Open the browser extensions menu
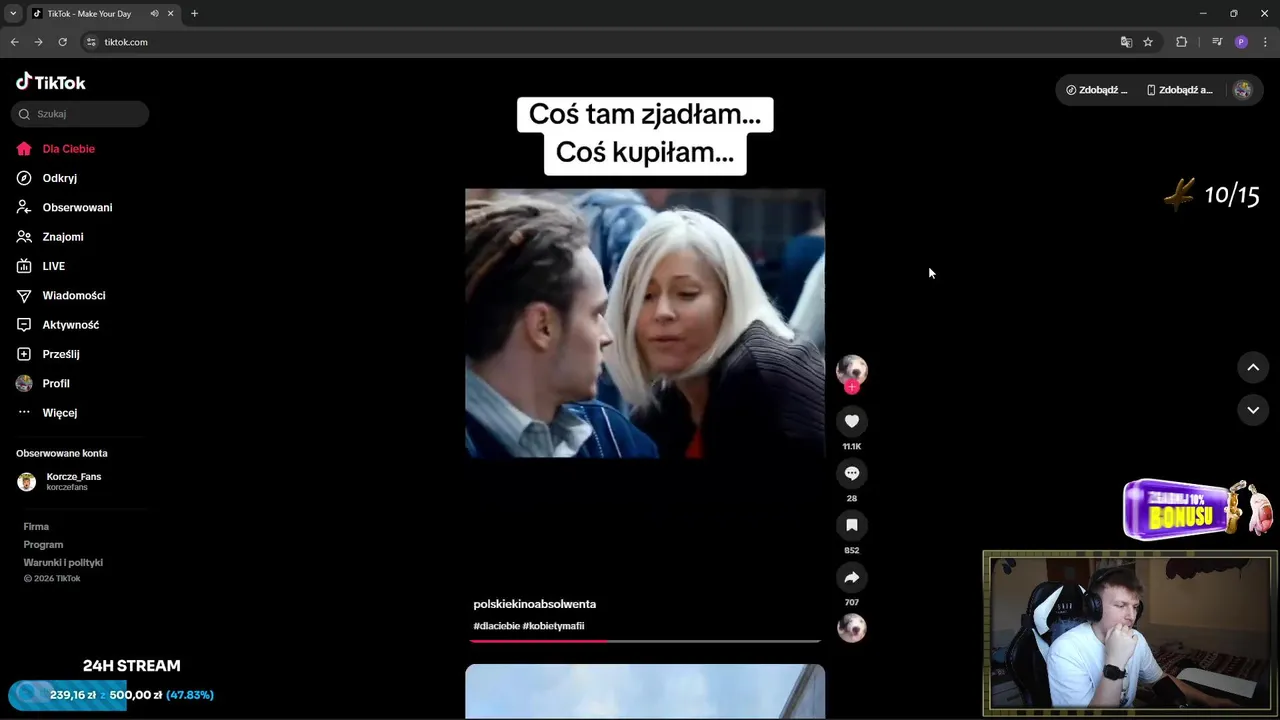 [x=1182, y=42]
